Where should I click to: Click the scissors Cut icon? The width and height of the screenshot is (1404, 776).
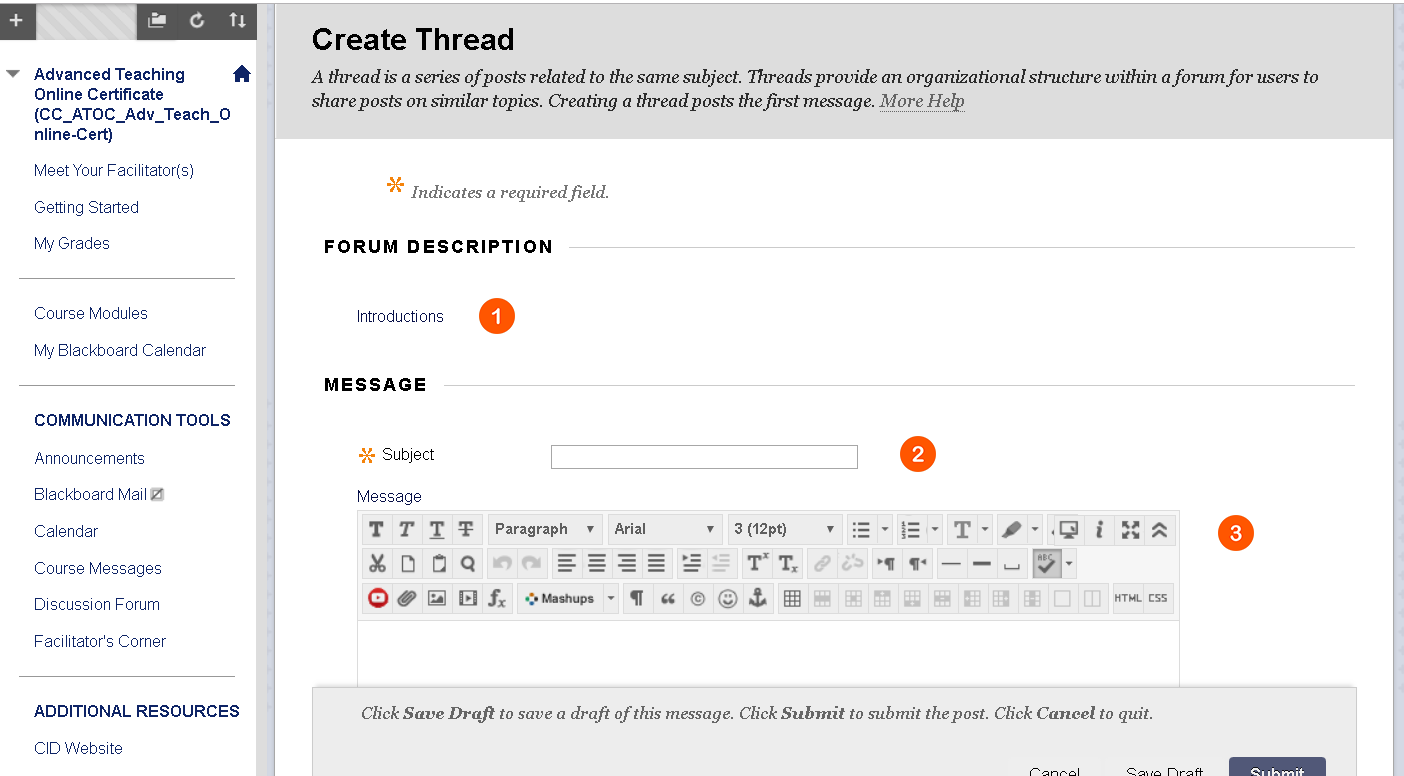377,564
